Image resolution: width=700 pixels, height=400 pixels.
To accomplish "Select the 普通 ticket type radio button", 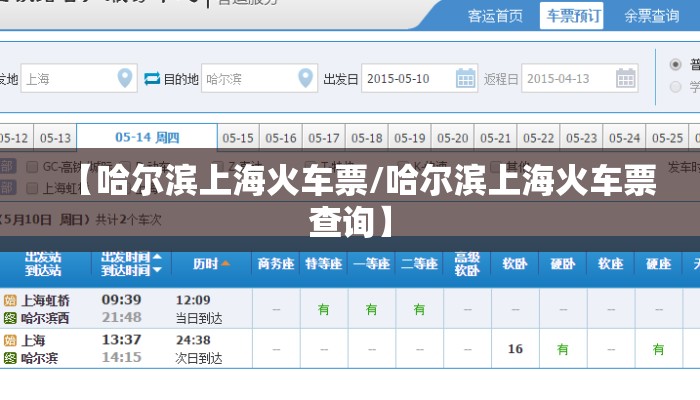I will pos(675,64).
